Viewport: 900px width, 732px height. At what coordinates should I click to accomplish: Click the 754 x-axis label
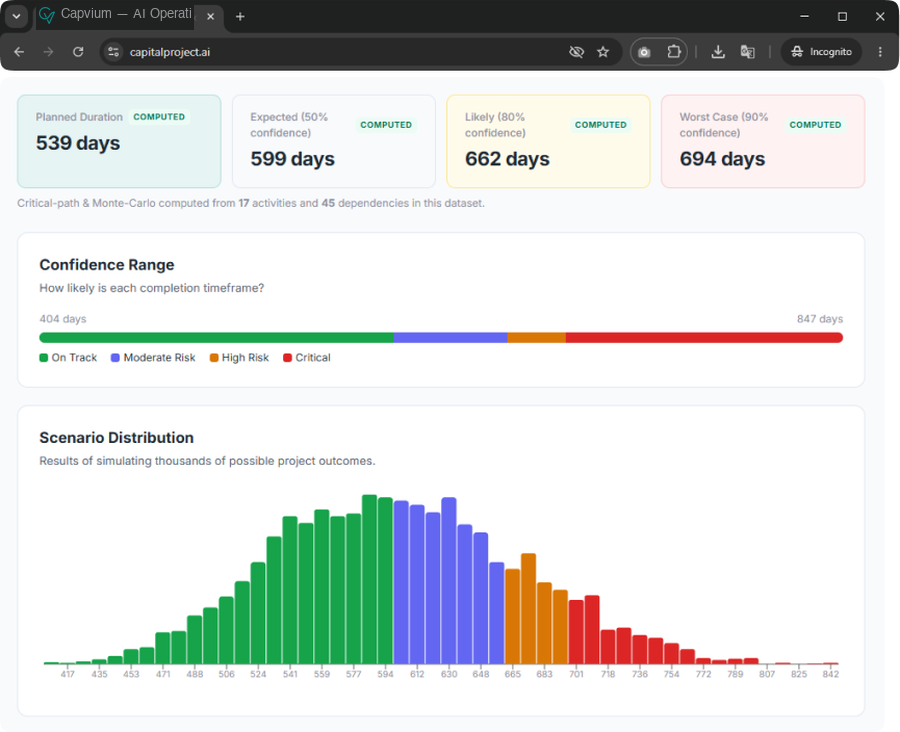tap(672, 674)
